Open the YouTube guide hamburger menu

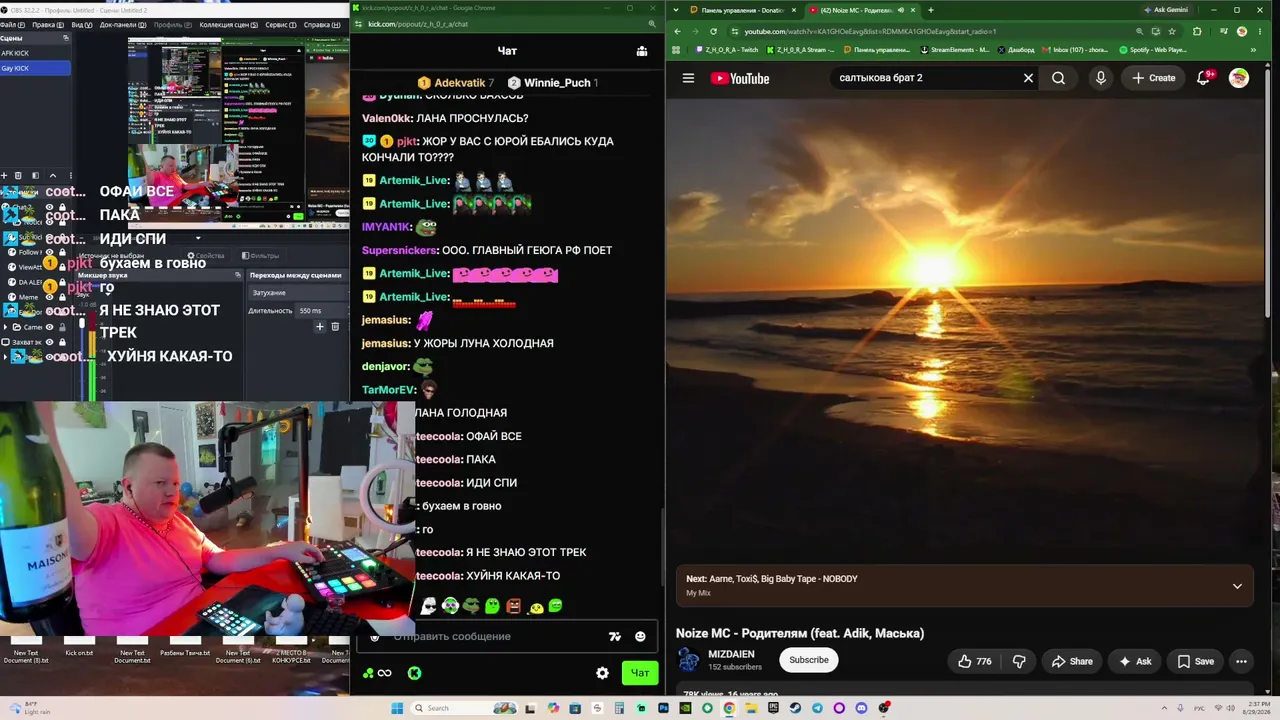[x=688, y=78]
